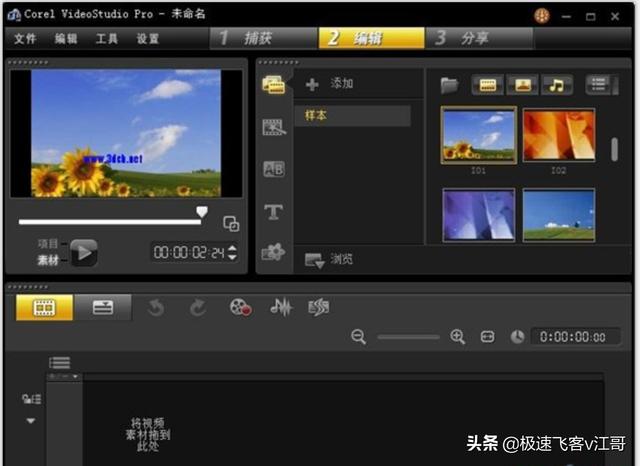Click the timeline zoom slider
Viewport: 640px width, 466px height.
coord(408,337)
